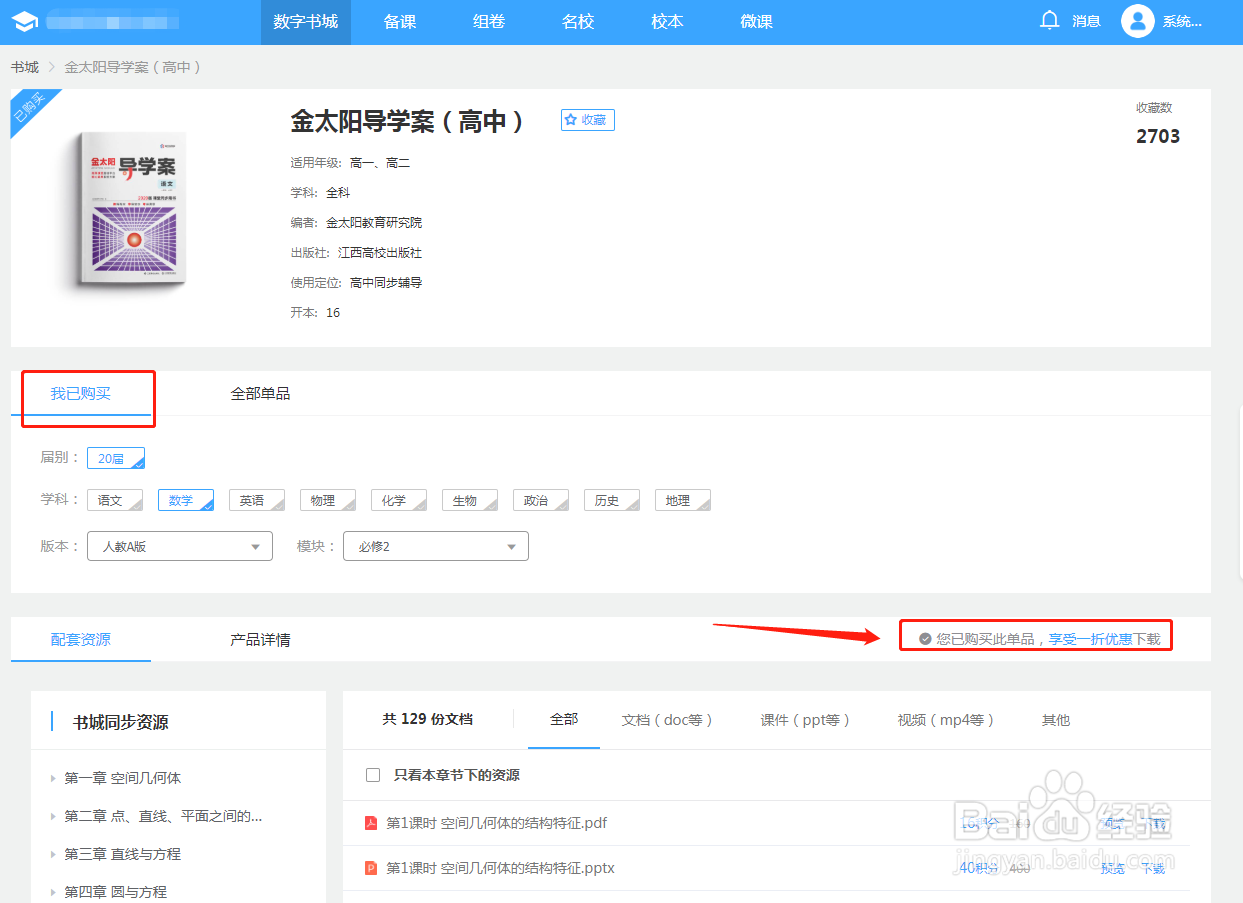Expand 第一章 空间几何体 chapter
The width and height of the screenshot is (1243, 903).
coord(123,778)
